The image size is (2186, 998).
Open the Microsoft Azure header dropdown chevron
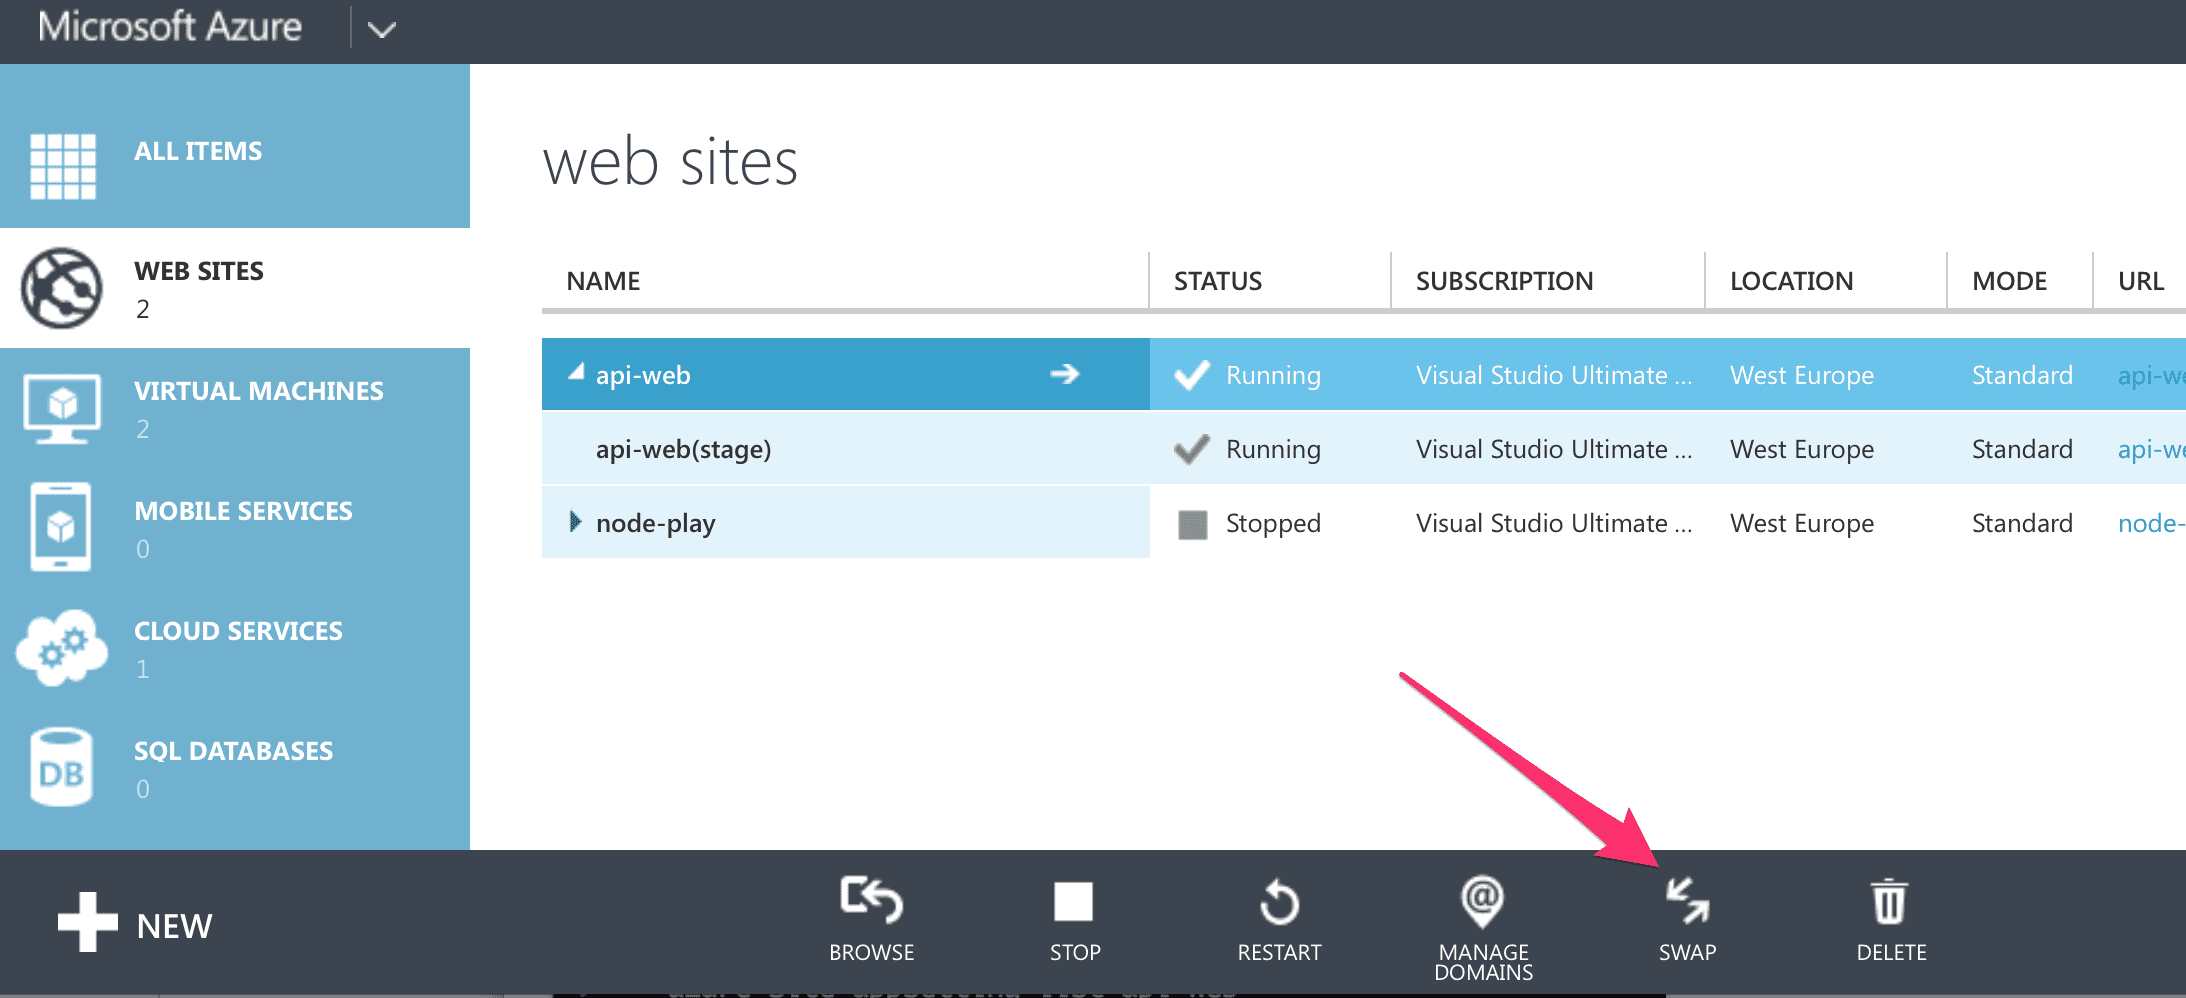pyautogui.click(x=382, y=29)
